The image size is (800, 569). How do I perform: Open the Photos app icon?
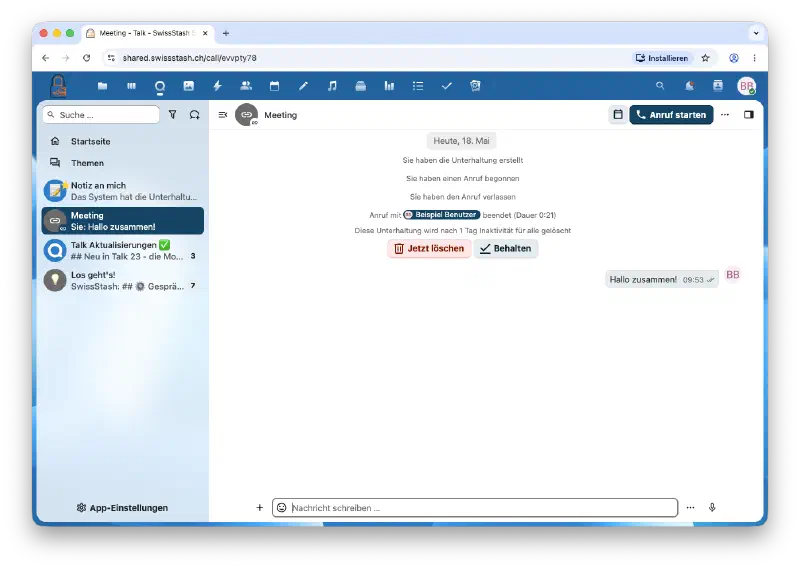pyautogui.click(x=189, y=86)
